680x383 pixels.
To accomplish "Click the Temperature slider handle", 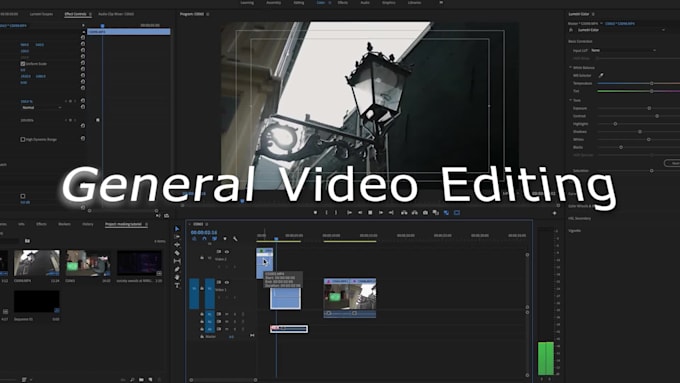I will click(651, 83).
